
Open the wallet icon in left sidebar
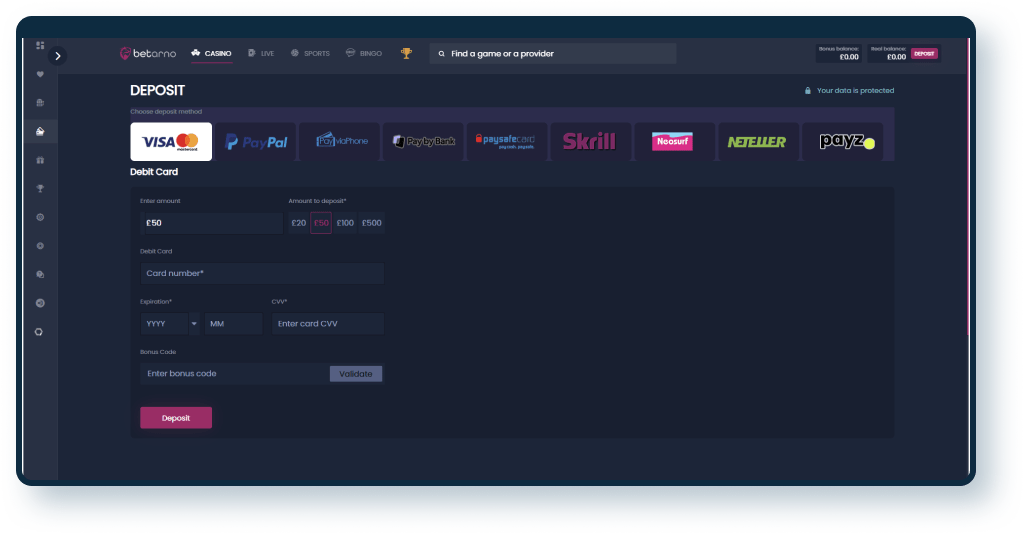(x=40, y=131)
